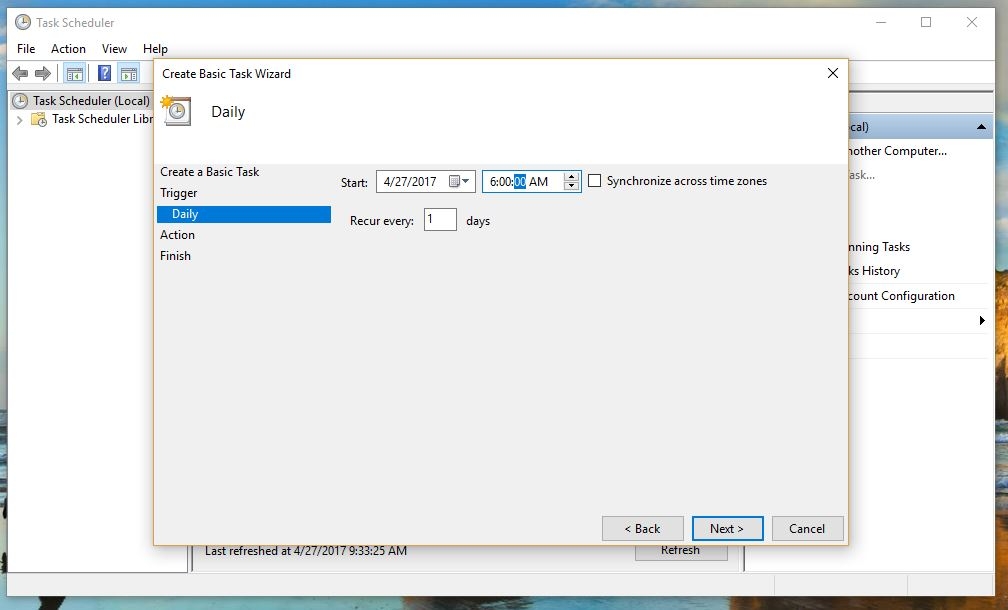The width and height of the screenshot is (1008, 610).
Task: Click the wizard clock icon beside Daily
Action: point(176,111)
